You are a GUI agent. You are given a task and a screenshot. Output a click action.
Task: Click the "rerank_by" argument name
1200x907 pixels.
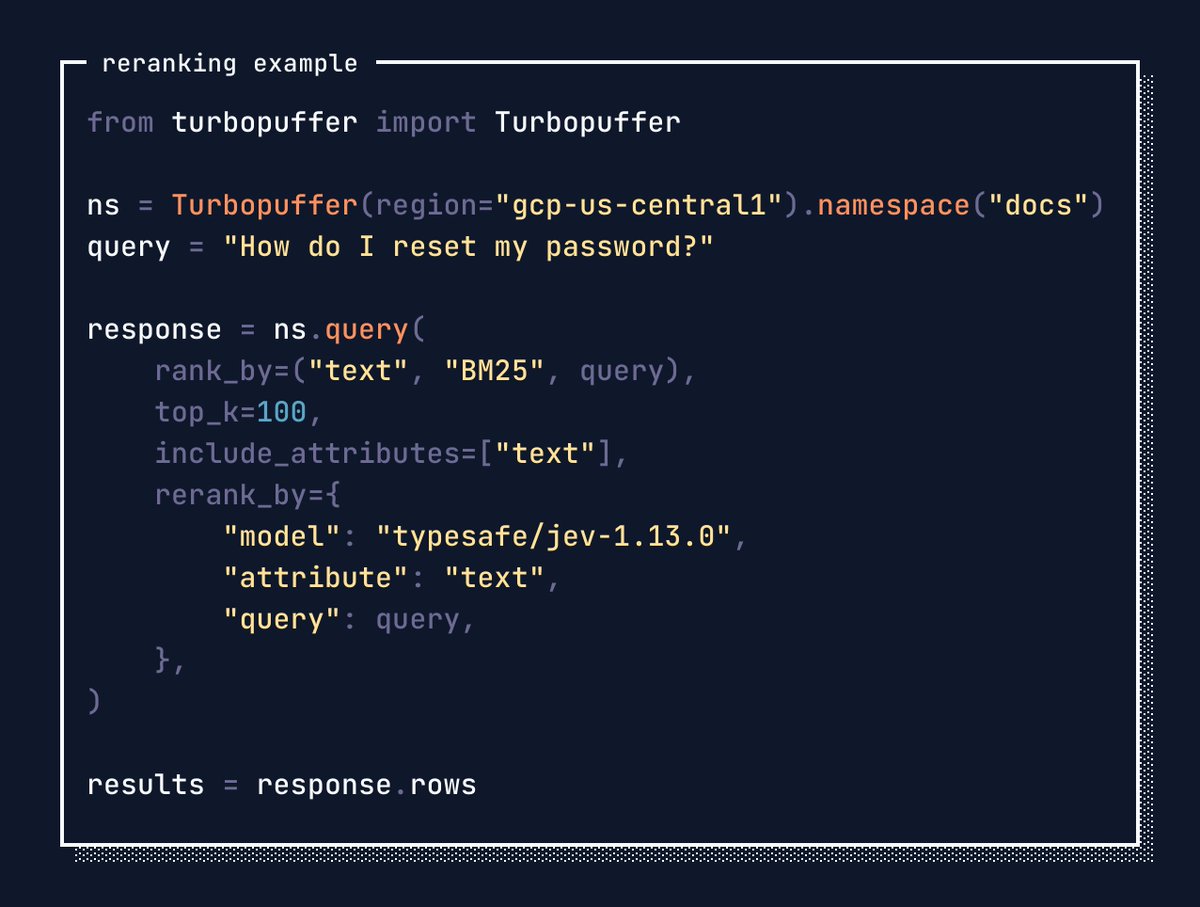click(x=230, y=496)
